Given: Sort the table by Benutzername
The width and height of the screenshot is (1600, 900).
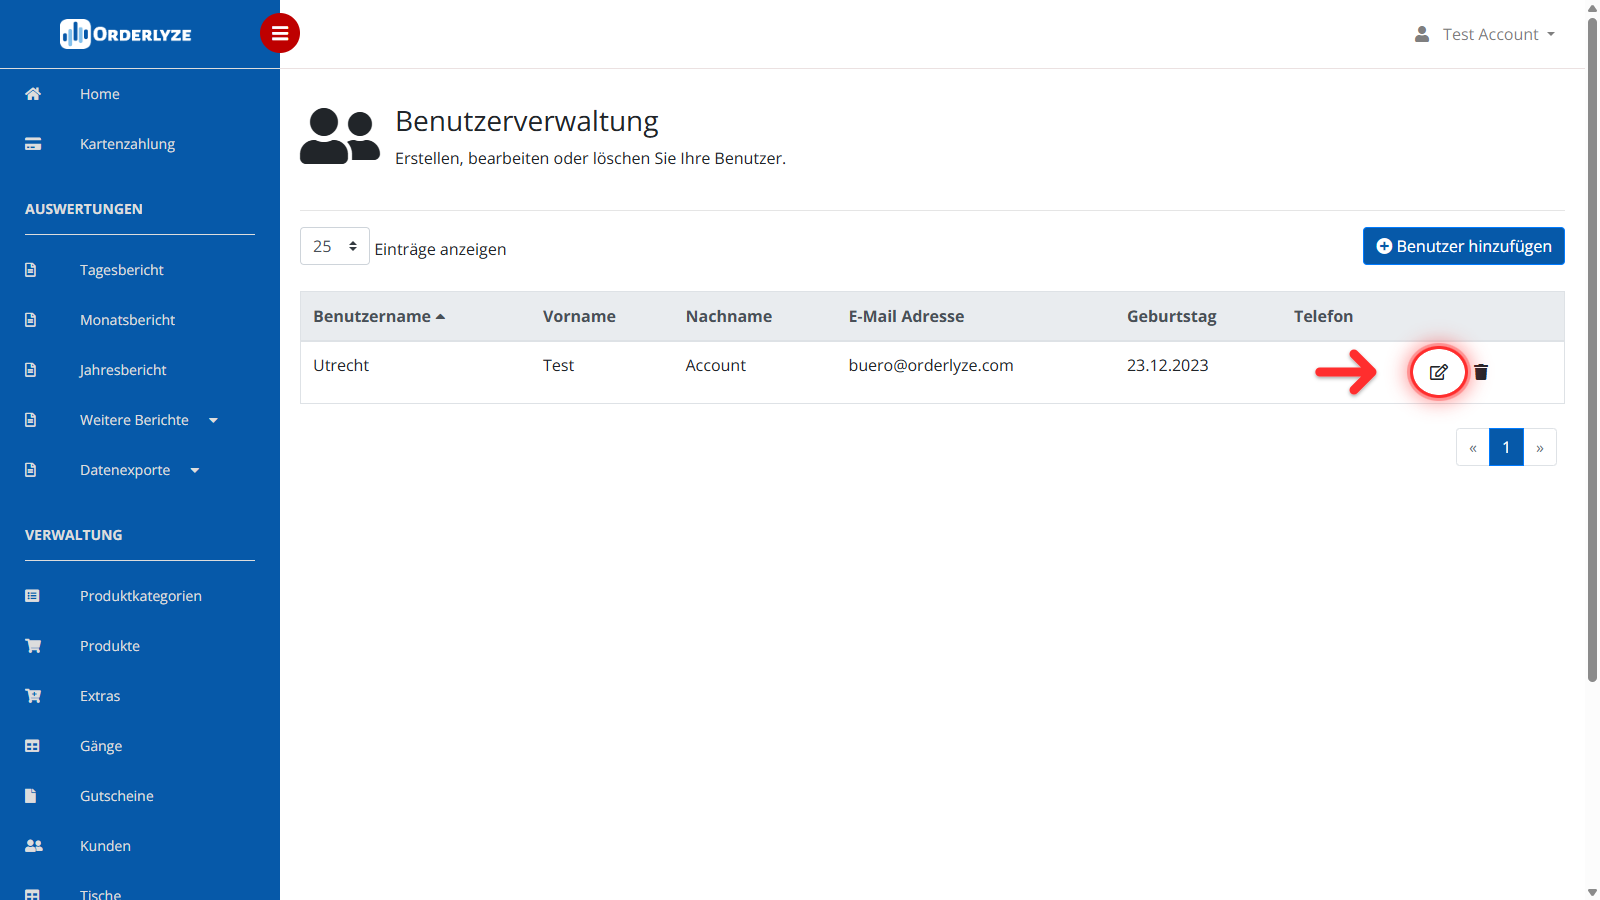Looking at the screenshot, I should (379, 316).
